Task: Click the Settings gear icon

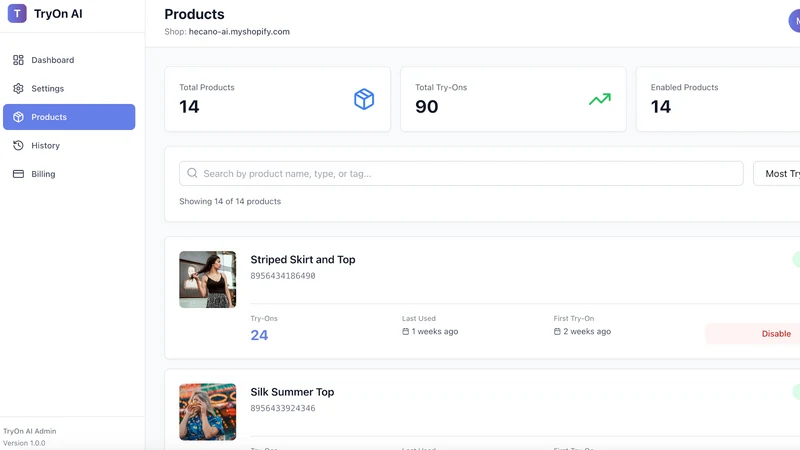Action: [18, 89]
